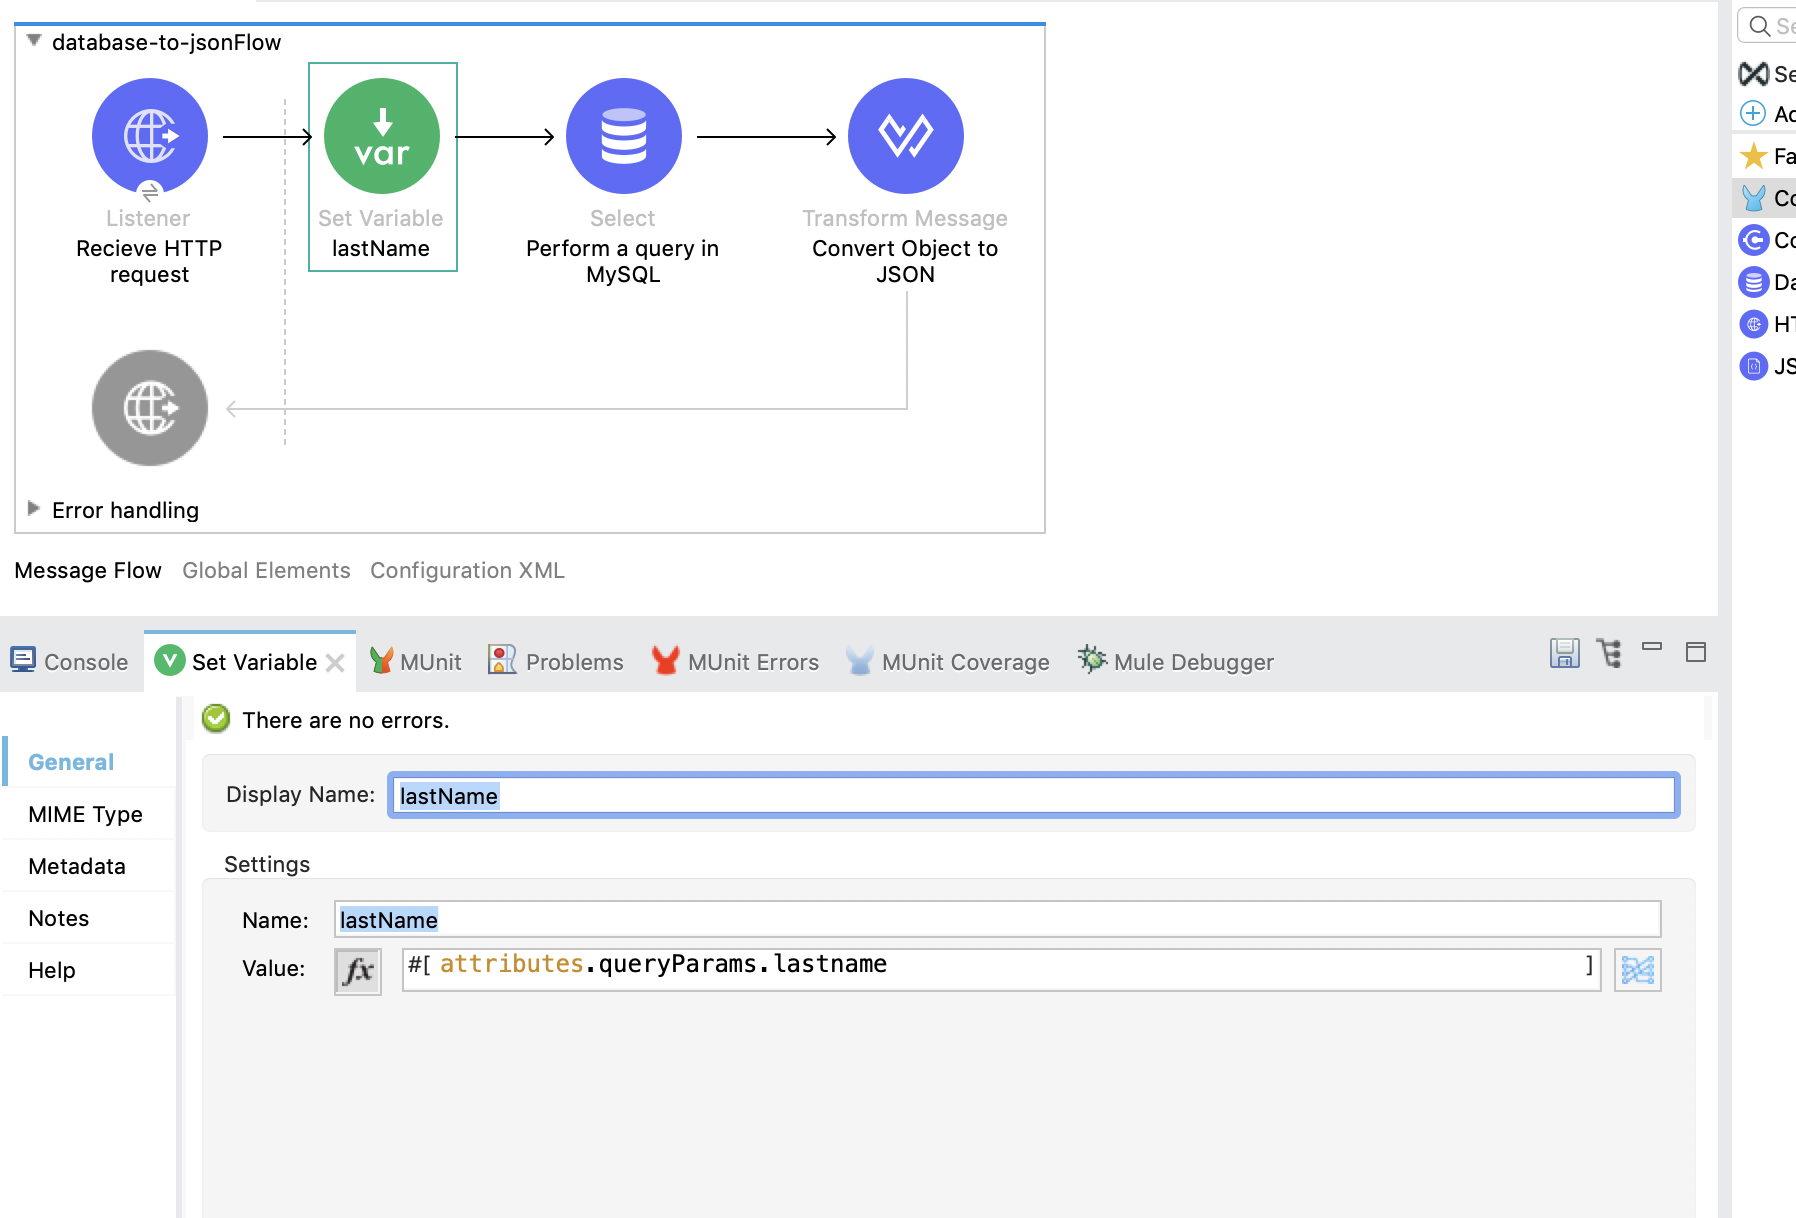
Task: Toggle the fx expression mode button
Action: pyautogui.click(x=358, y=971)
